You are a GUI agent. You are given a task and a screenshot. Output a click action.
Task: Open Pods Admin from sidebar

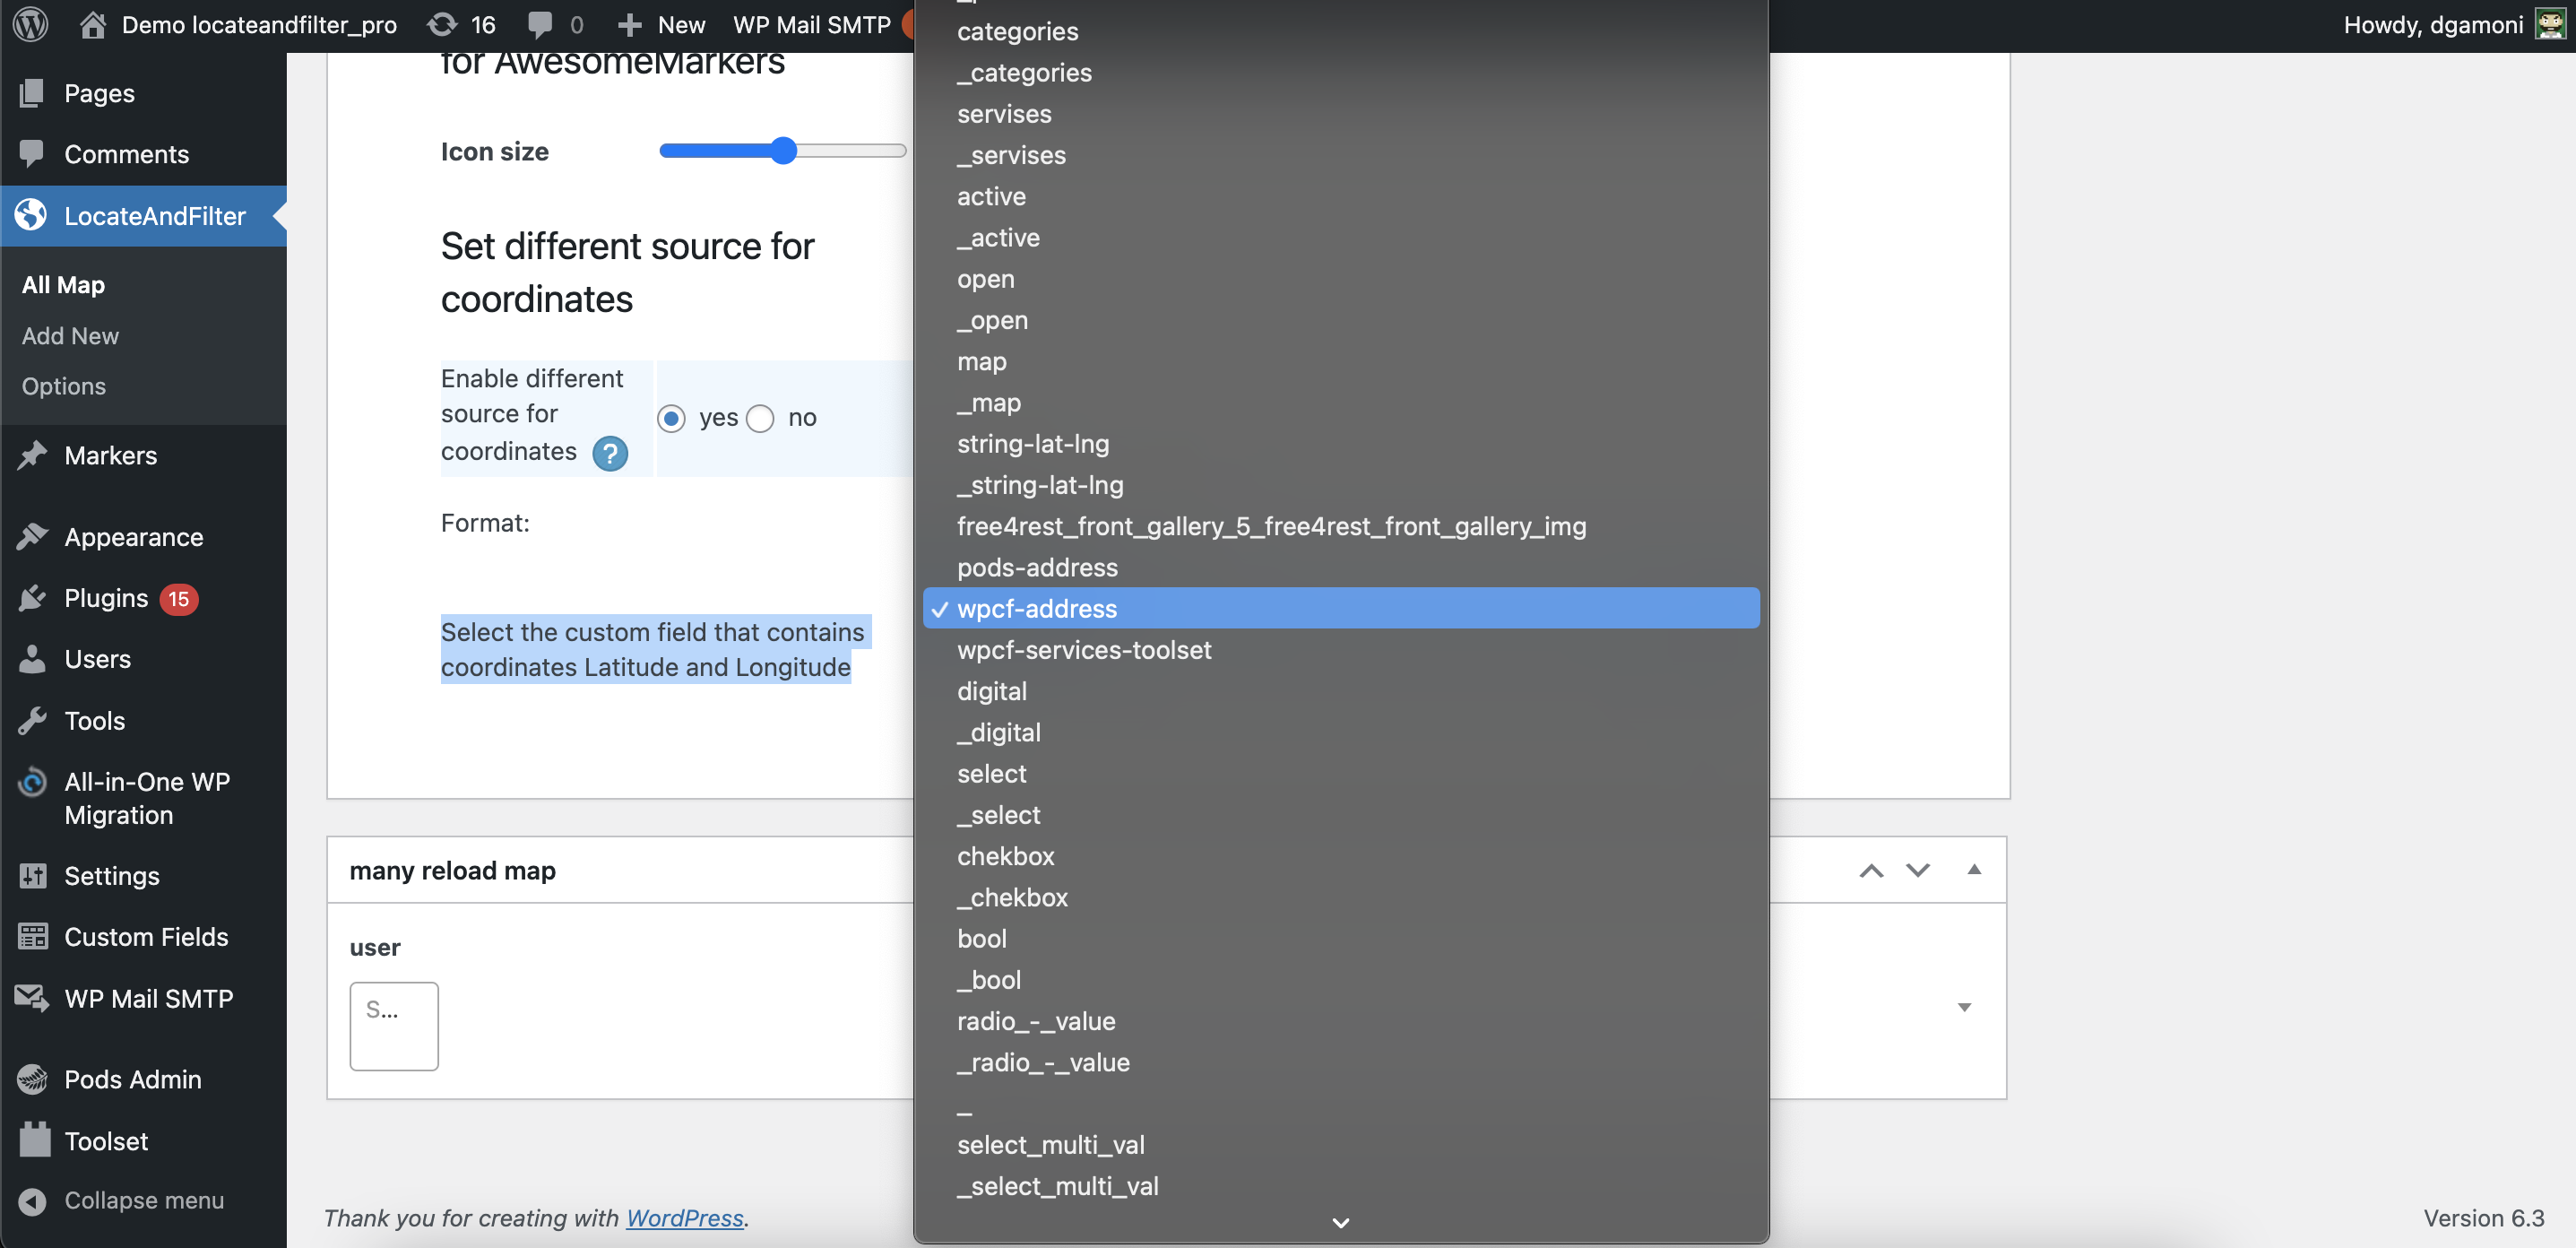coord(132,1079)
